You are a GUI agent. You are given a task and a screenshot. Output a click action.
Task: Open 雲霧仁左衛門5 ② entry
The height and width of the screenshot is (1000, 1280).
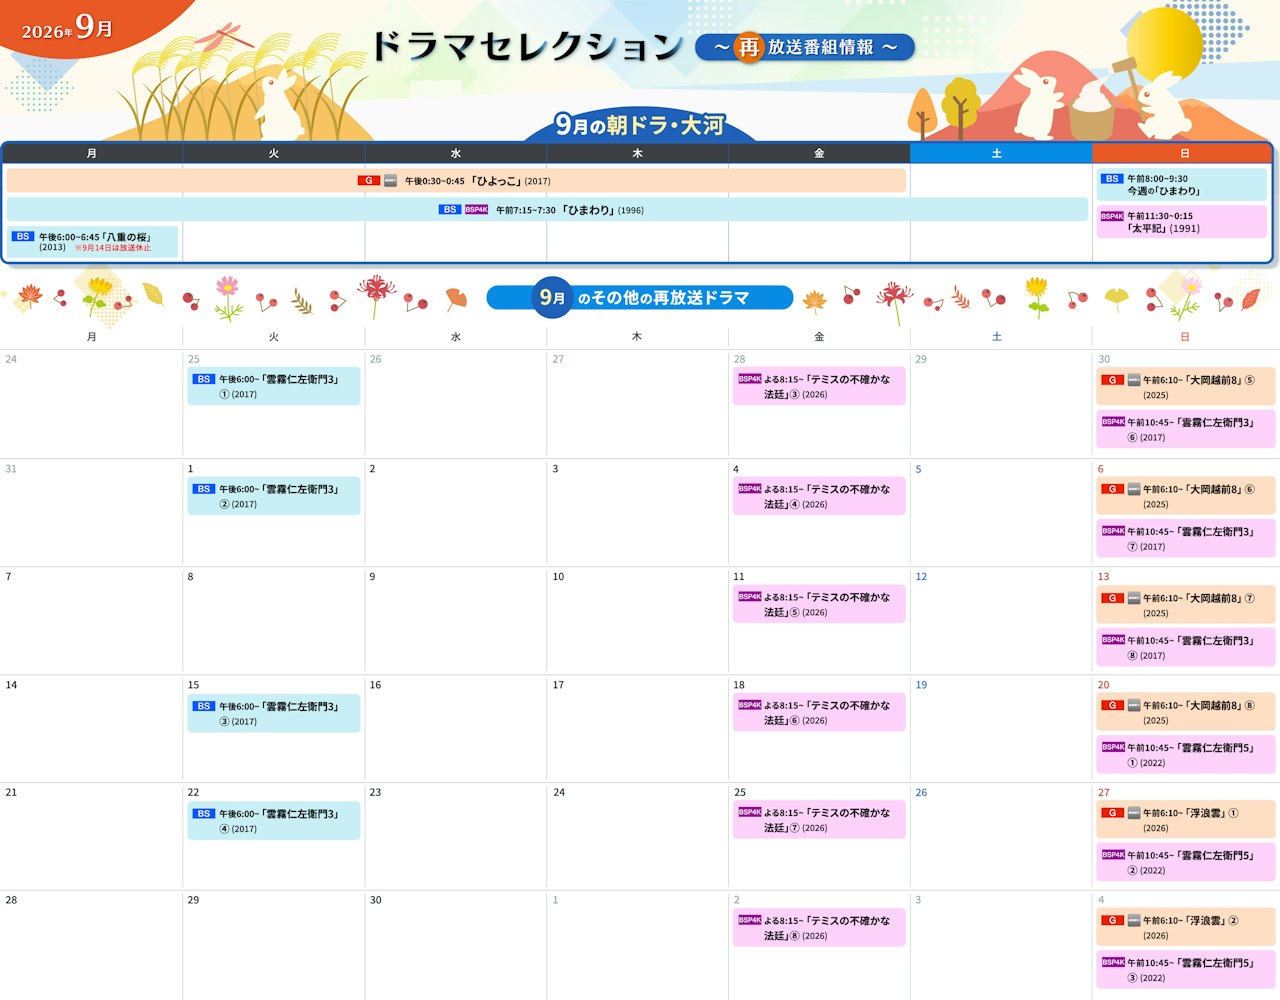[x=1186, y=862]
